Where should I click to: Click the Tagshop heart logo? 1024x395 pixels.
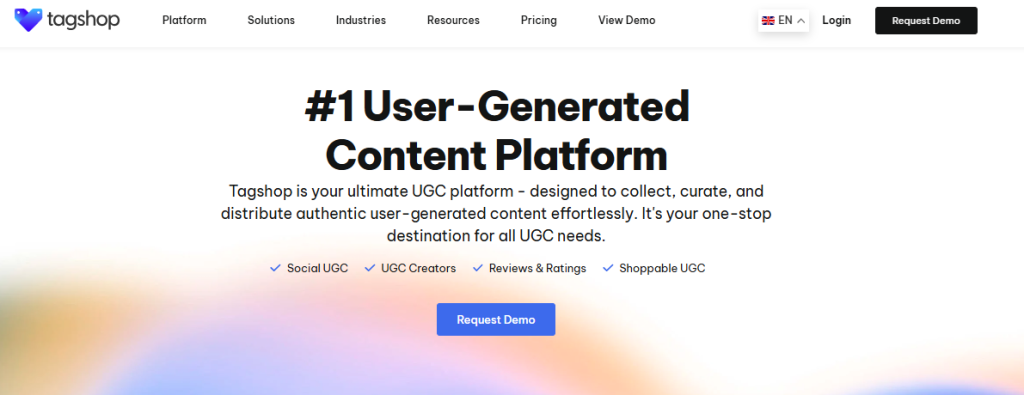click(x=29, y=20)
